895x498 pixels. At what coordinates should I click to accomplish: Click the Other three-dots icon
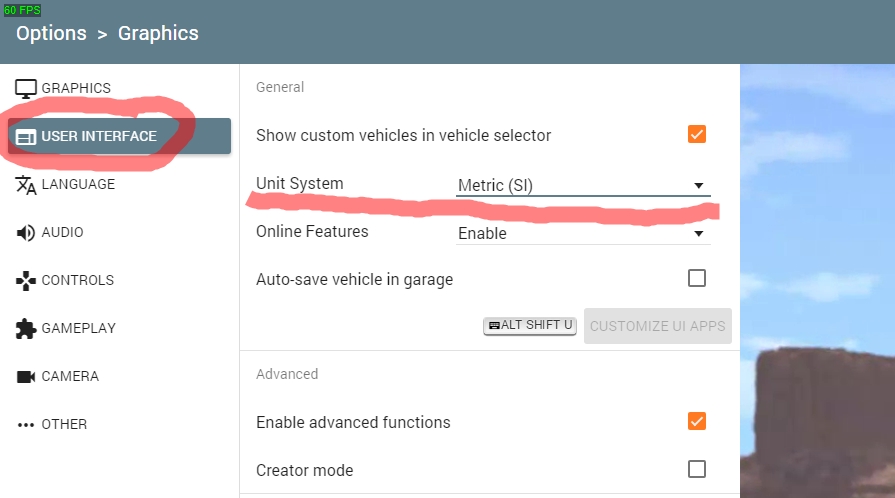point(26,424)
